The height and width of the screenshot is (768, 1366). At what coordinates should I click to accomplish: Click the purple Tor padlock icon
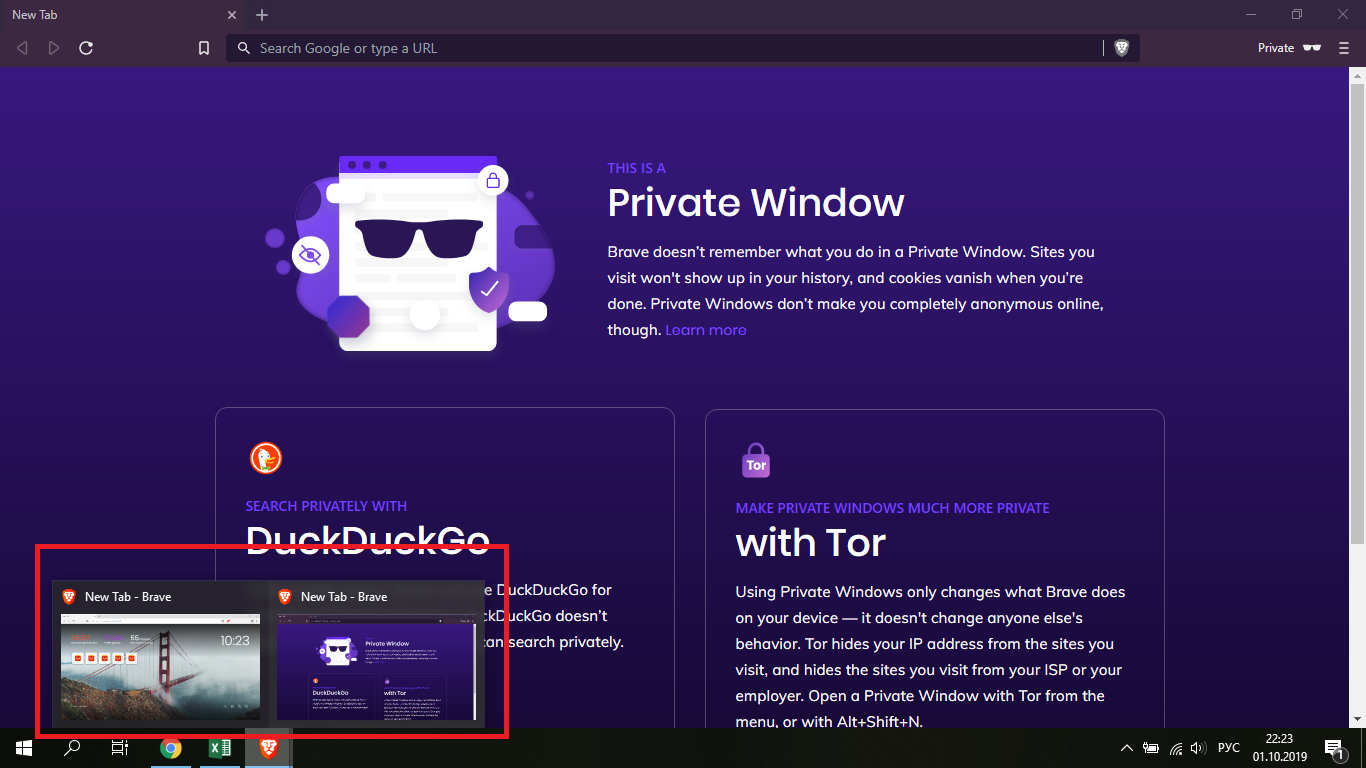(x=756, y=460)
